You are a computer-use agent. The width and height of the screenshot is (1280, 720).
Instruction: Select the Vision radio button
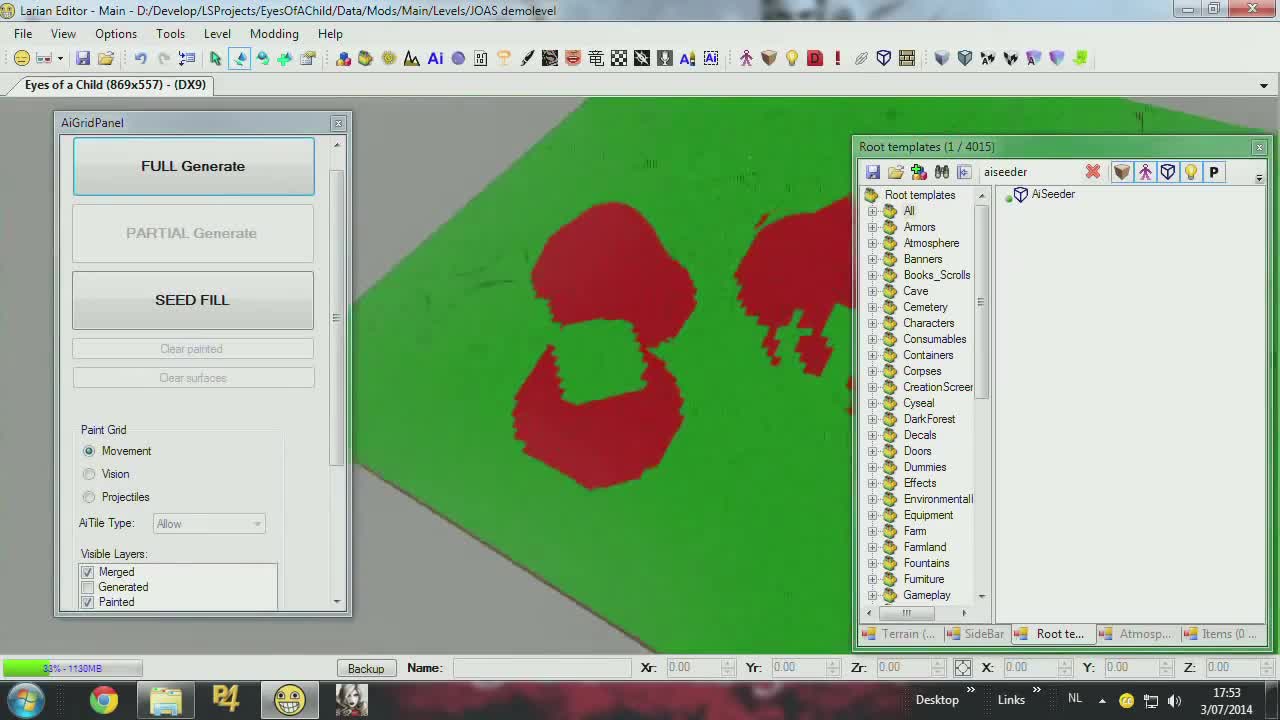(90, 474)
